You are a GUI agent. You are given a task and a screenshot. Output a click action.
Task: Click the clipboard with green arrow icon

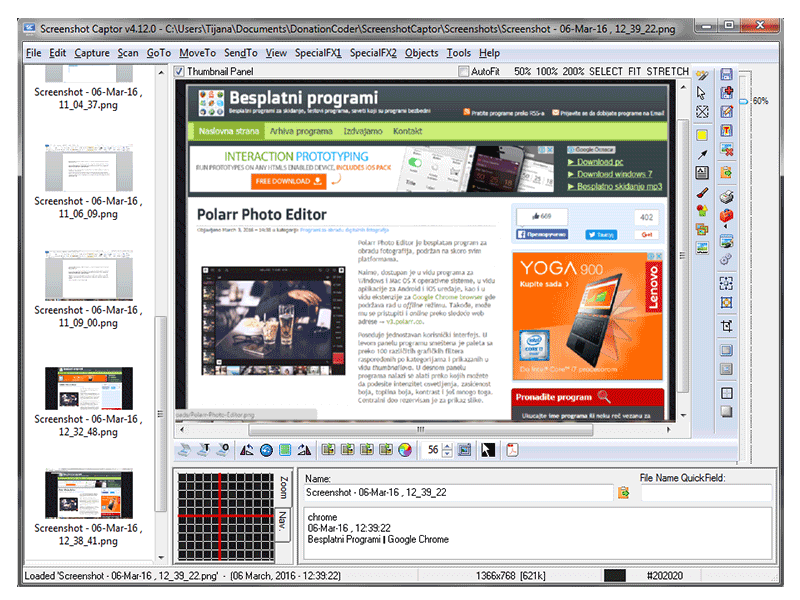point(727,172)
